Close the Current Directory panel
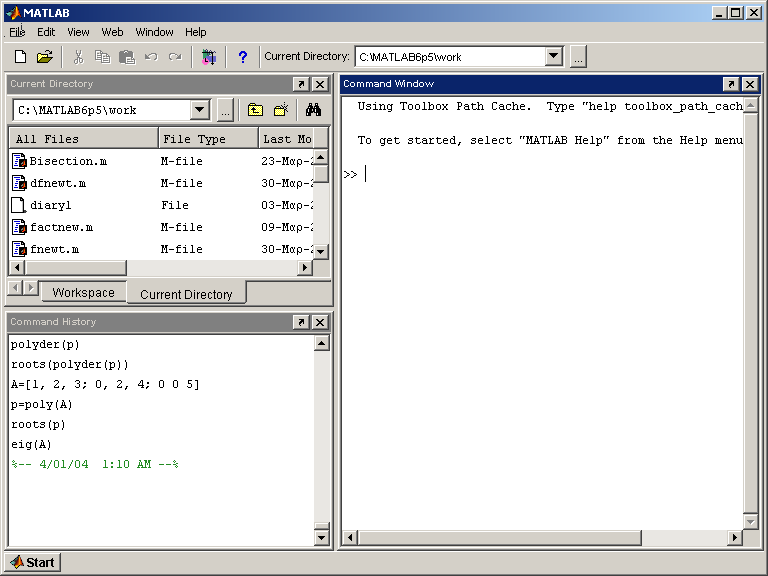This screenshot has width=768, height=576. tap(320, 84)
